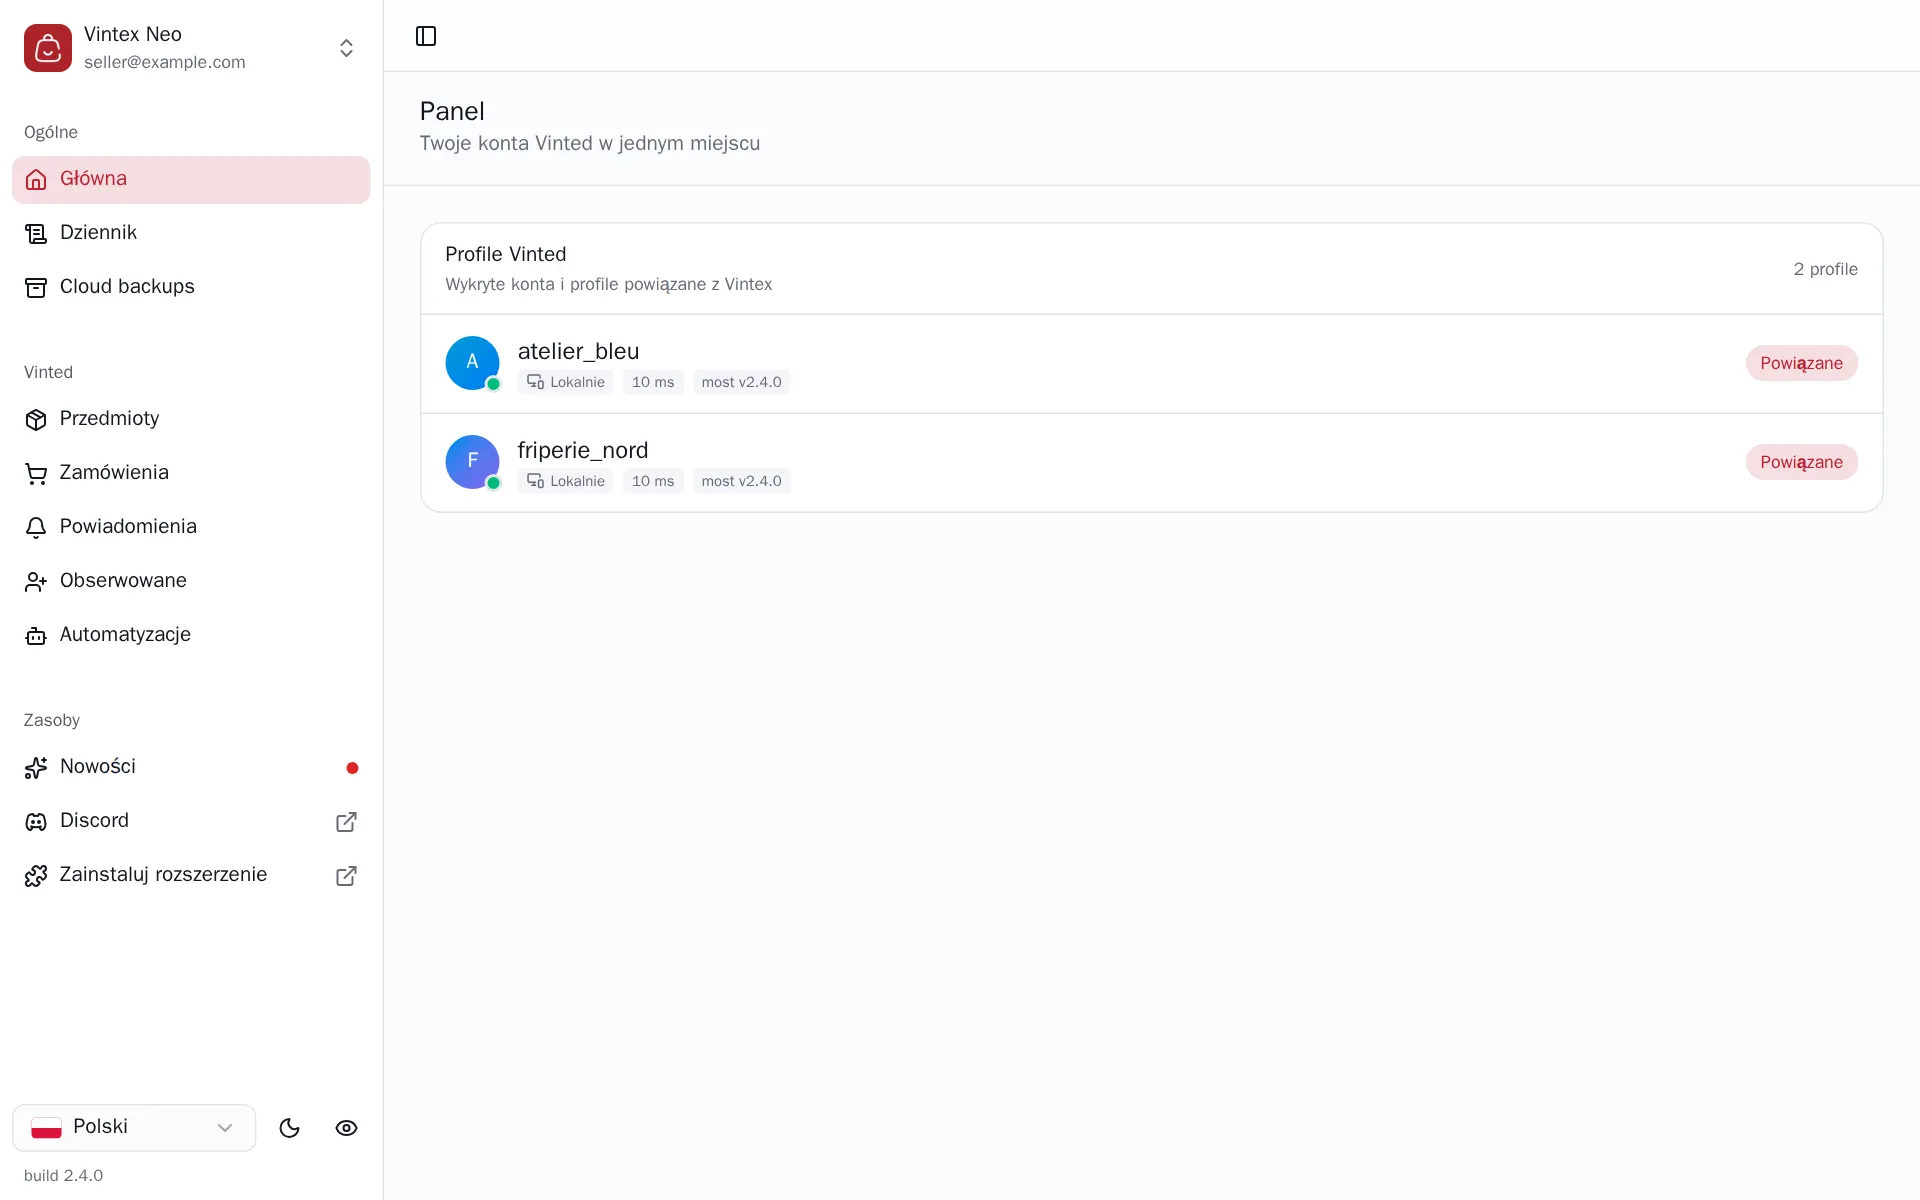Click the green online dot on friperie_nord avatar

coord(493,483)
